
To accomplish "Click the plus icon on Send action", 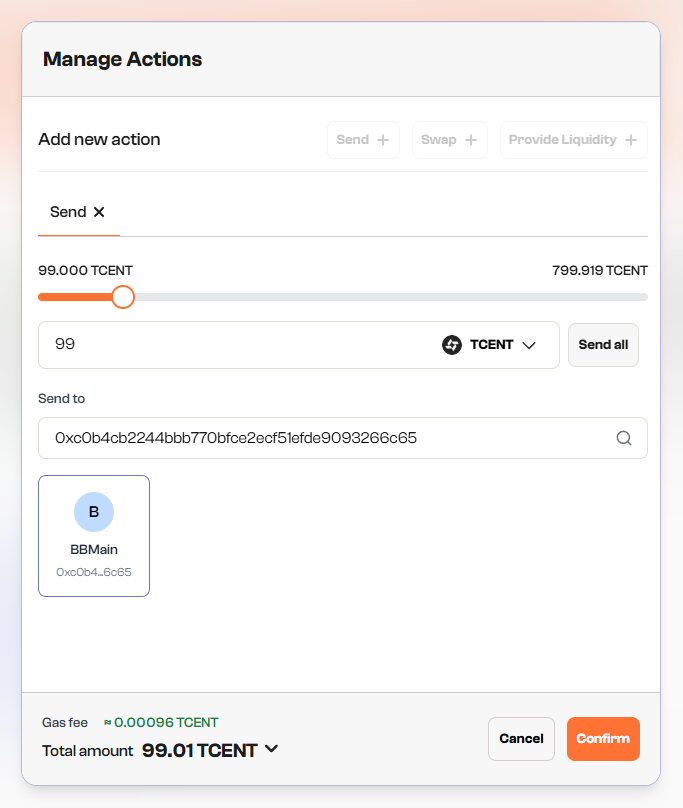I will click(x=383, y=140).
